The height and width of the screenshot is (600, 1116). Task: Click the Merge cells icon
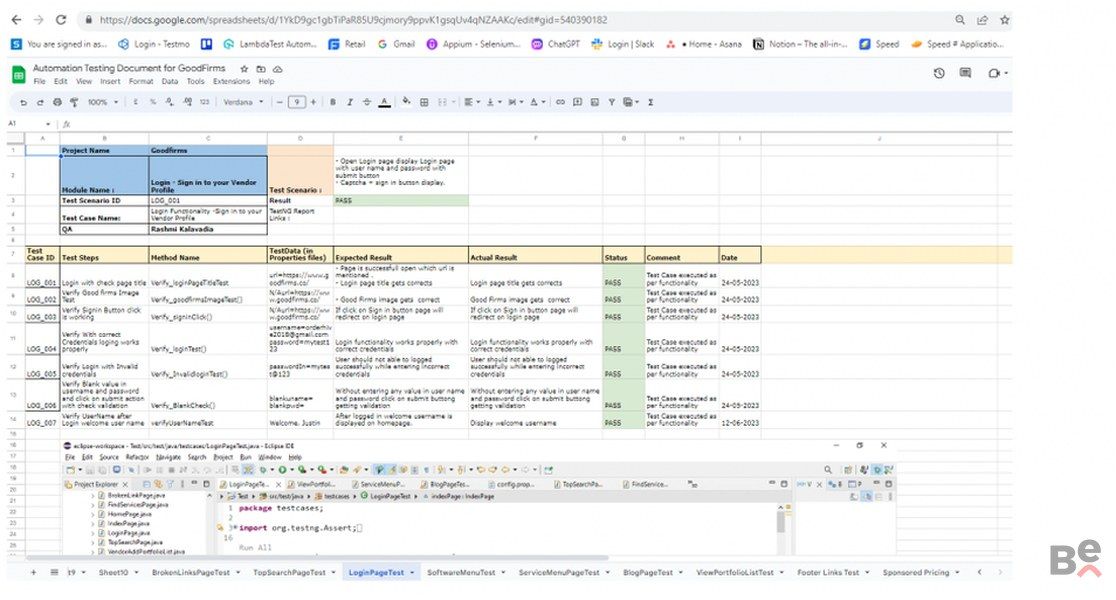443,102
